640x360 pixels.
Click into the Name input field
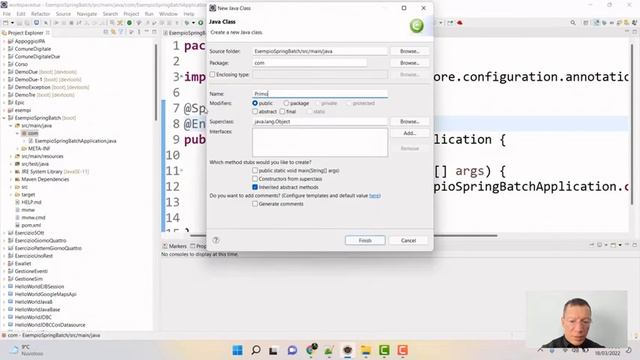(x=320, y=93)
